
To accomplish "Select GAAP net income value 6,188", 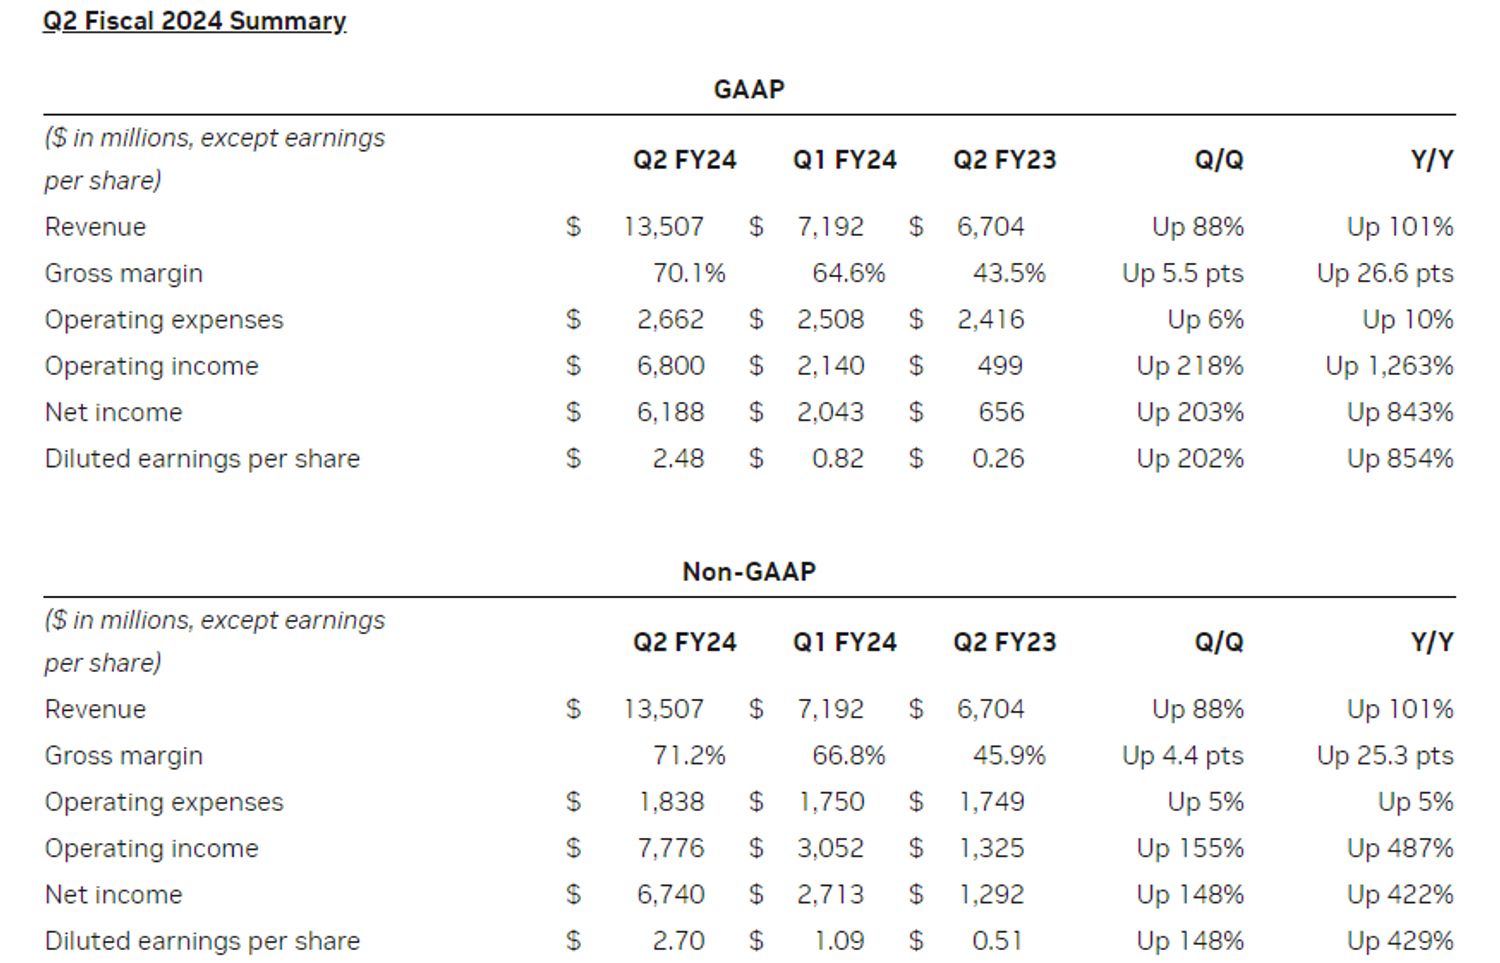I will [x=670, y=412].
